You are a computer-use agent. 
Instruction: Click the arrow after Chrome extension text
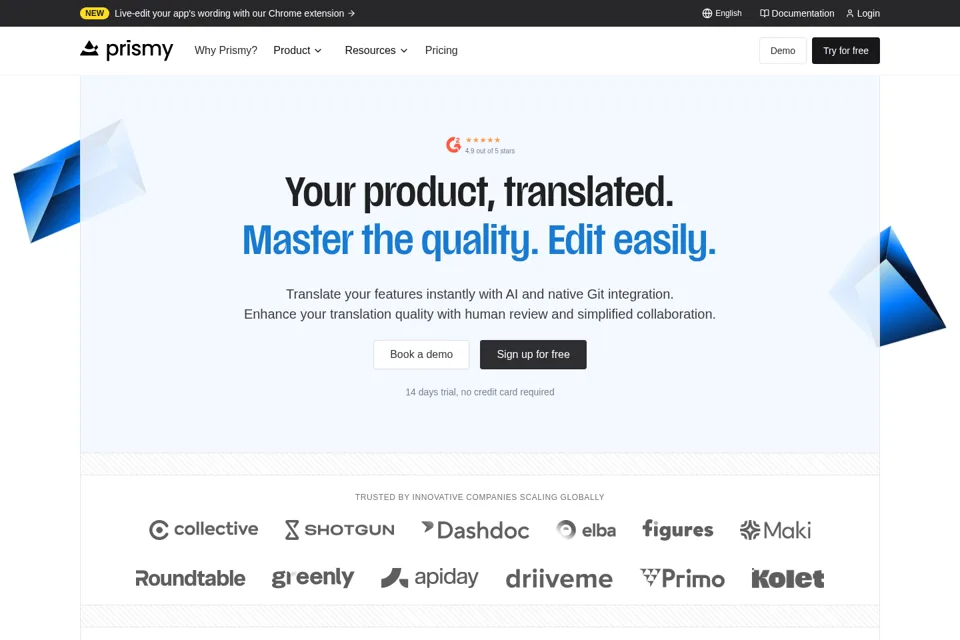[351, 13]
